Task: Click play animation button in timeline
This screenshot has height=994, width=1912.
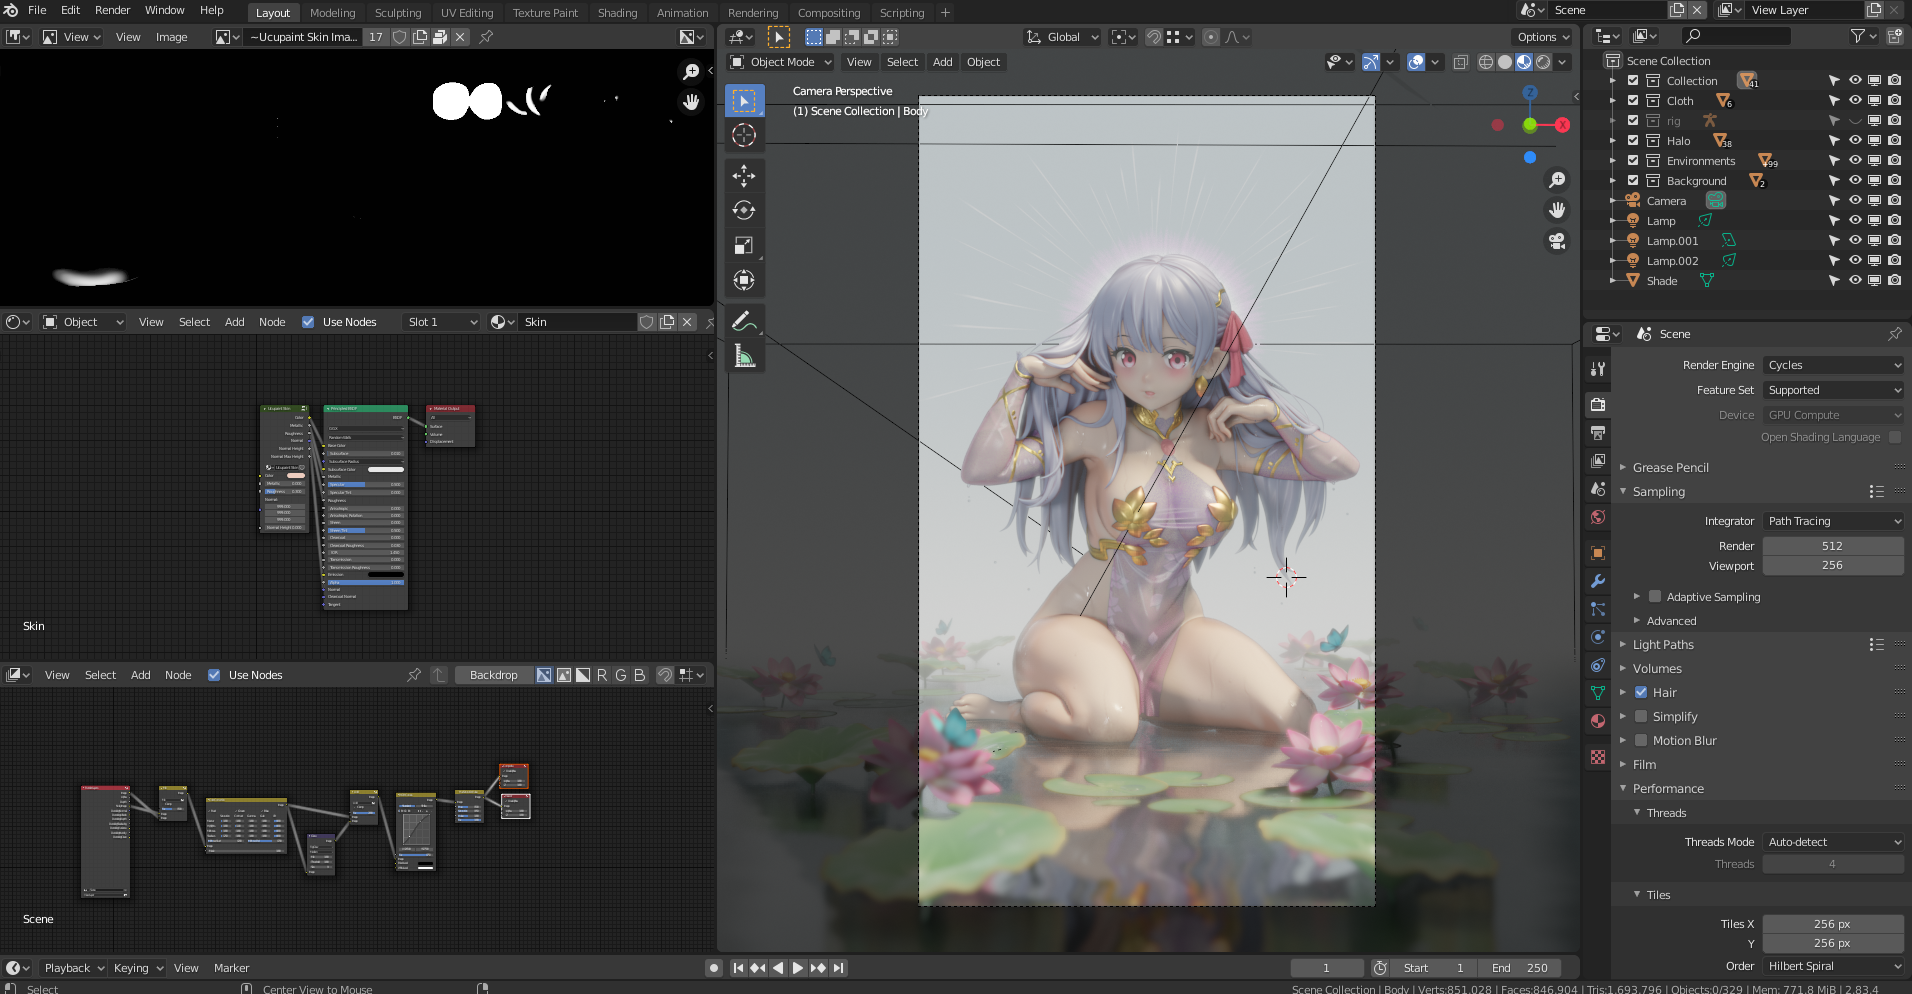Action: (797, 968)
